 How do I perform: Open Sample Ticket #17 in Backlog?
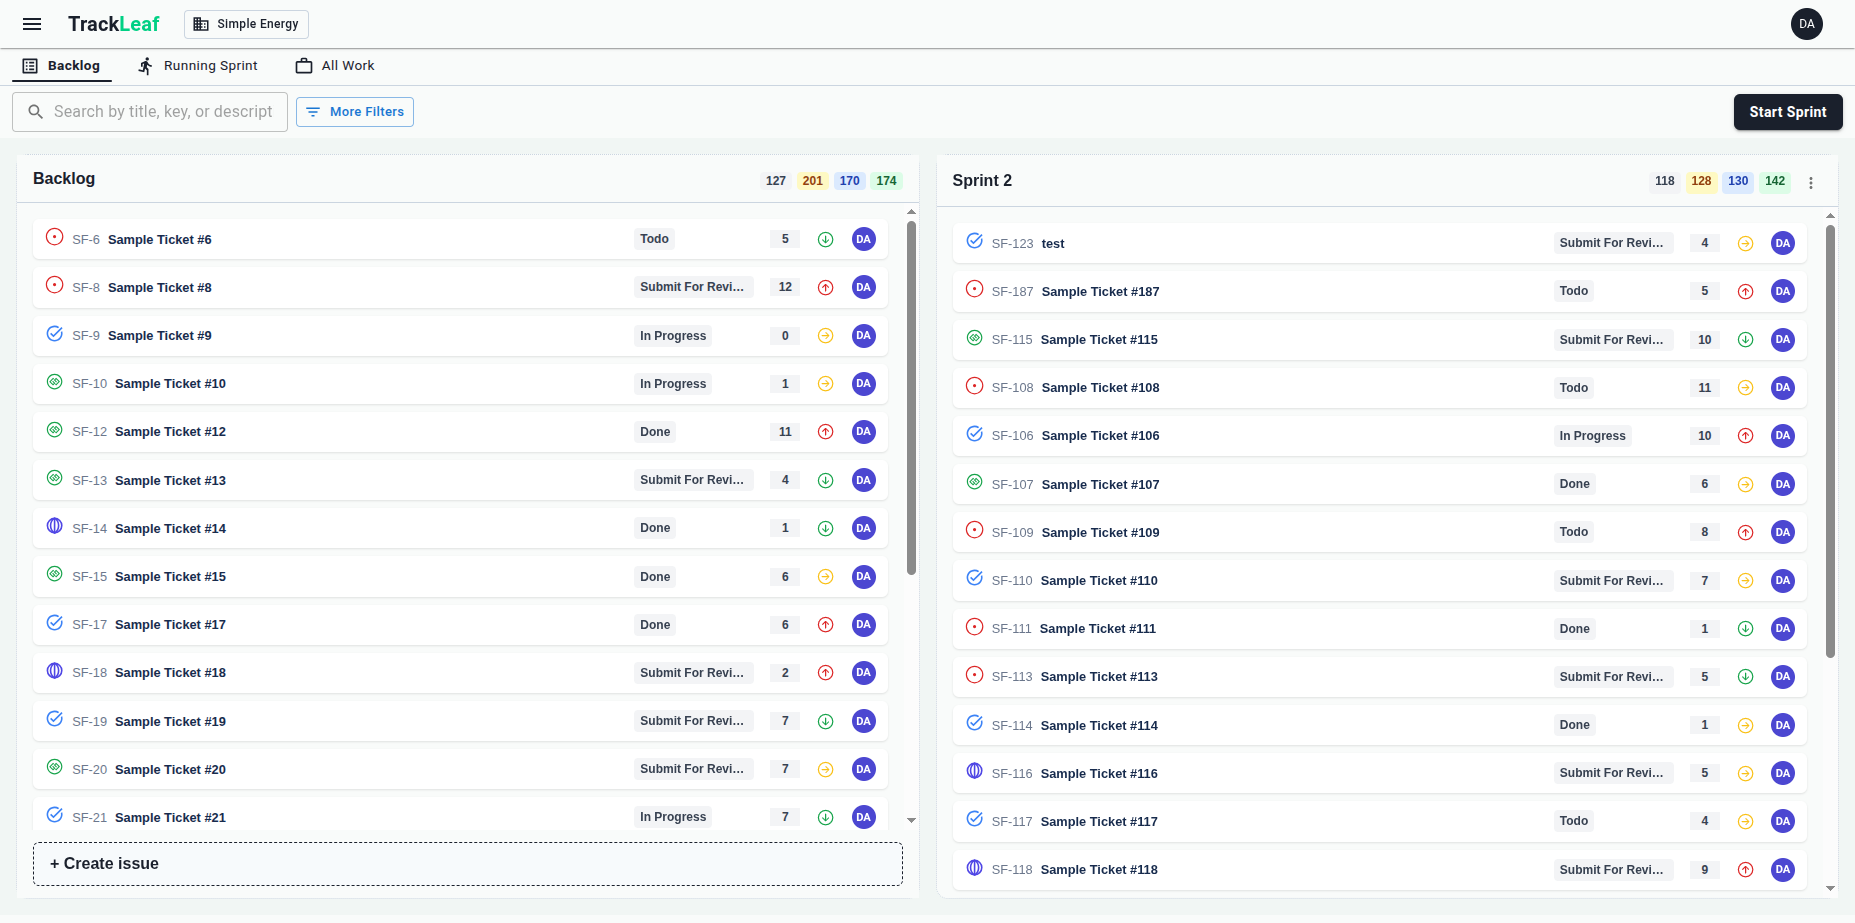pos(170,625)
